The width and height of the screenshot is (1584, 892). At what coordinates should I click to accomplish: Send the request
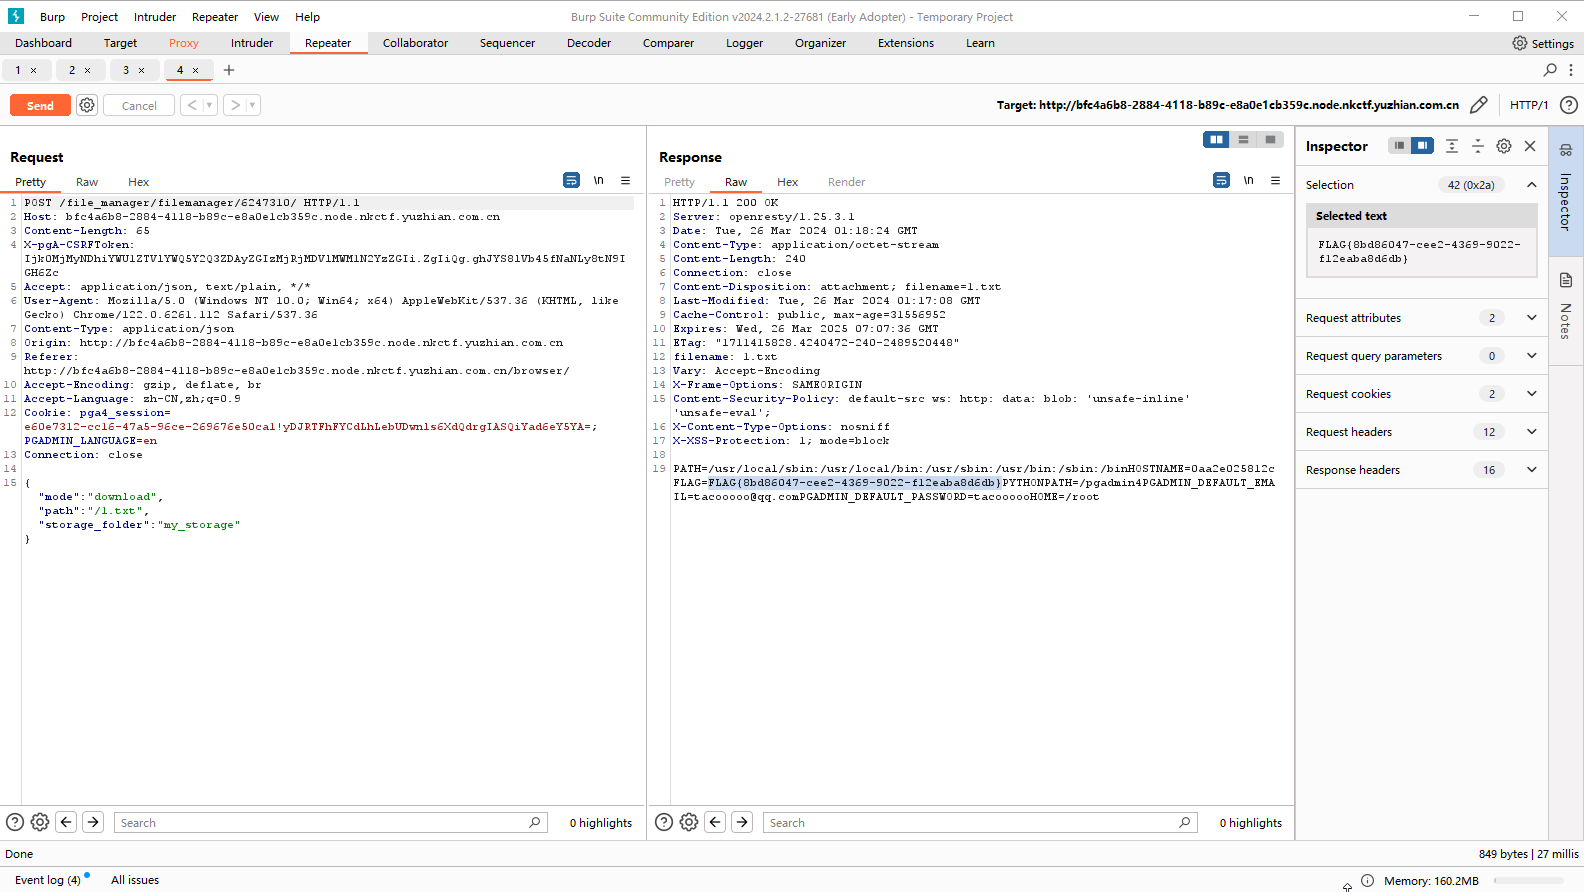[40, 105]
